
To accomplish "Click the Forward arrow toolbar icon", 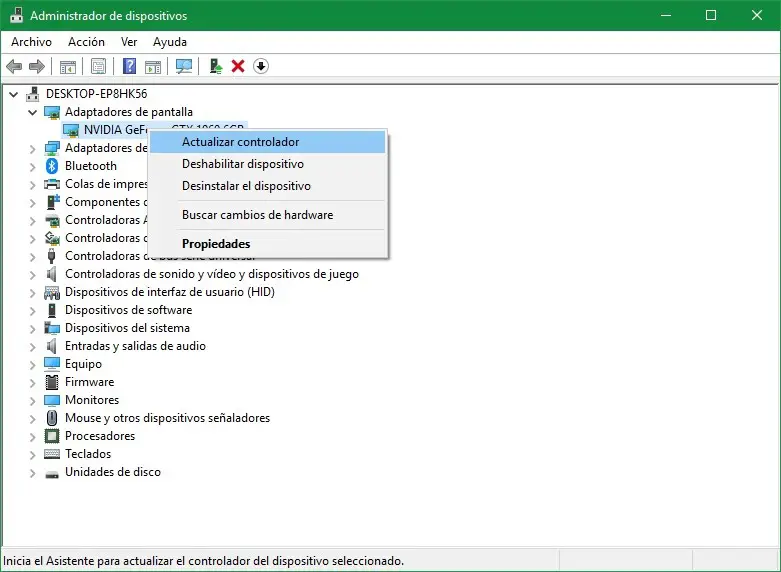I will click(37, 66).
